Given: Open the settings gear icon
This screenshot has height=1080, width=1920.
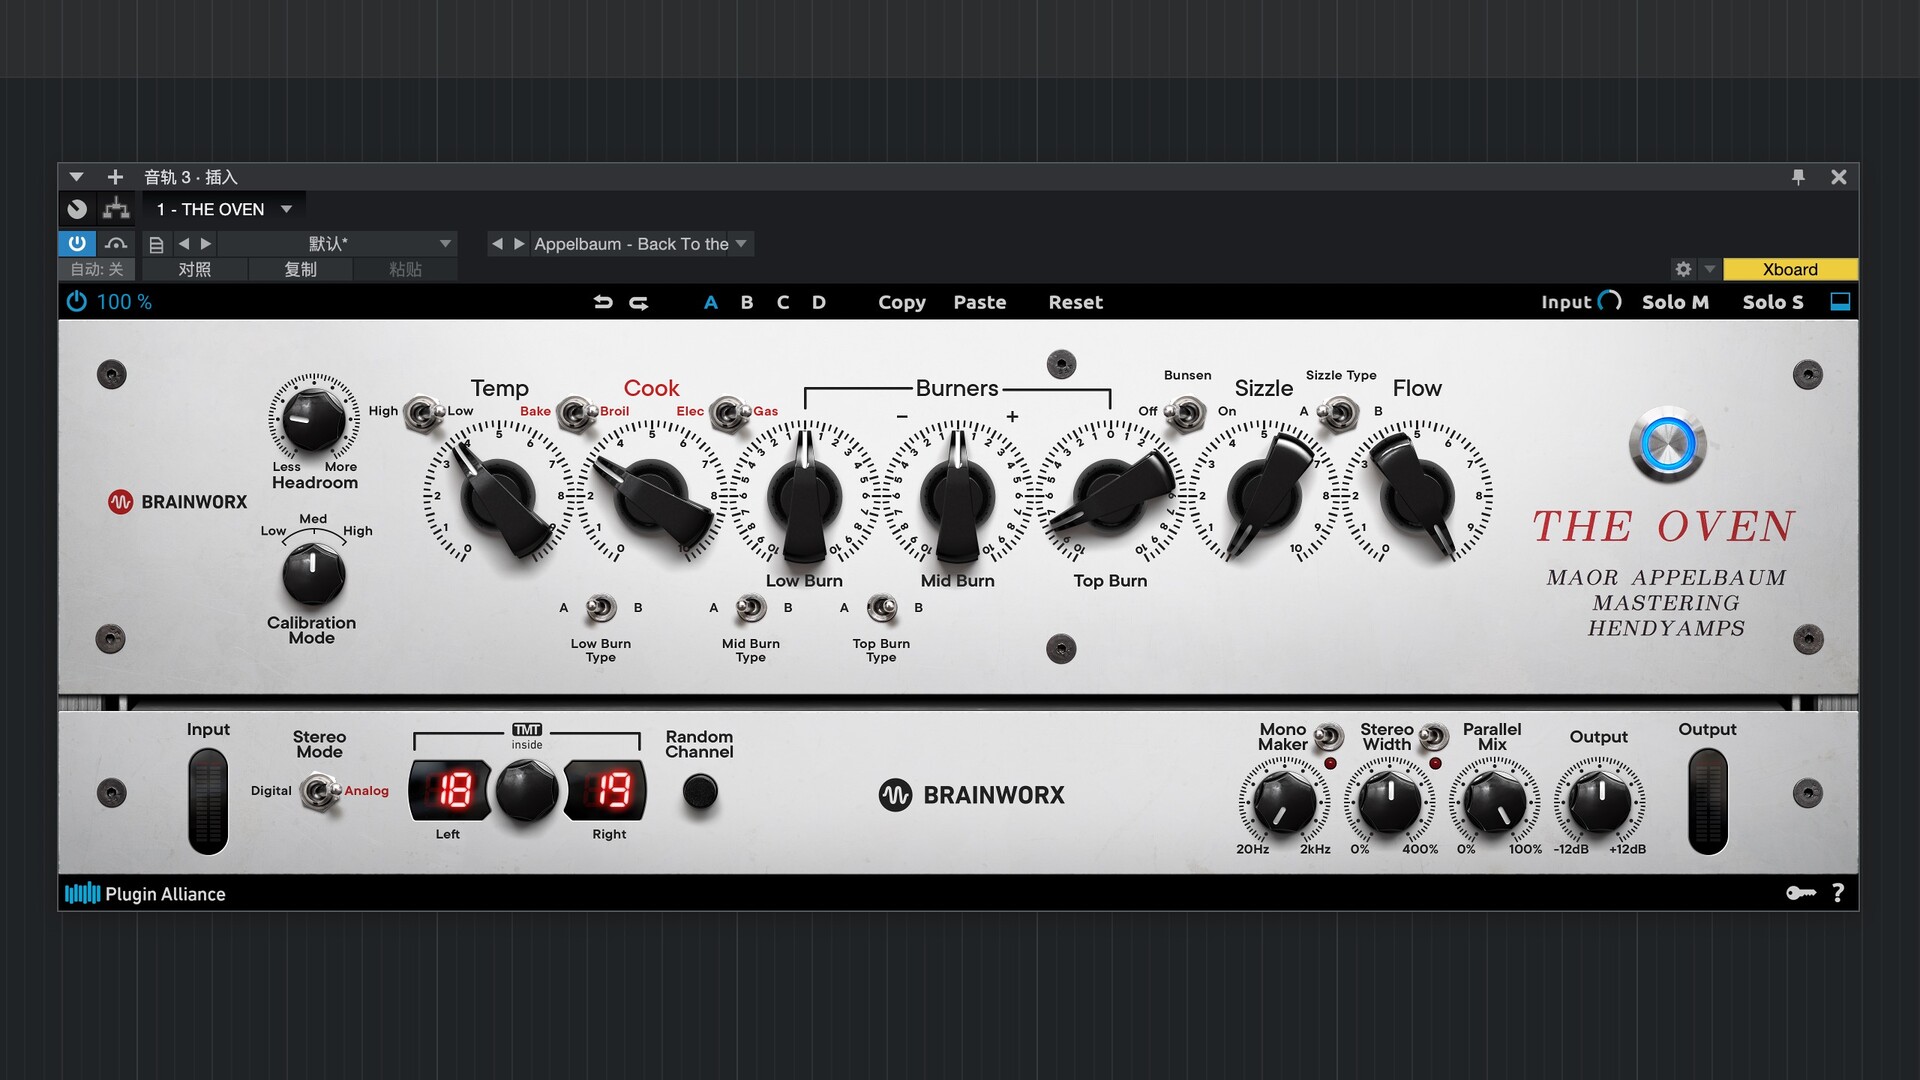Looking at the screenshot, I should (x=1683, y=269).
